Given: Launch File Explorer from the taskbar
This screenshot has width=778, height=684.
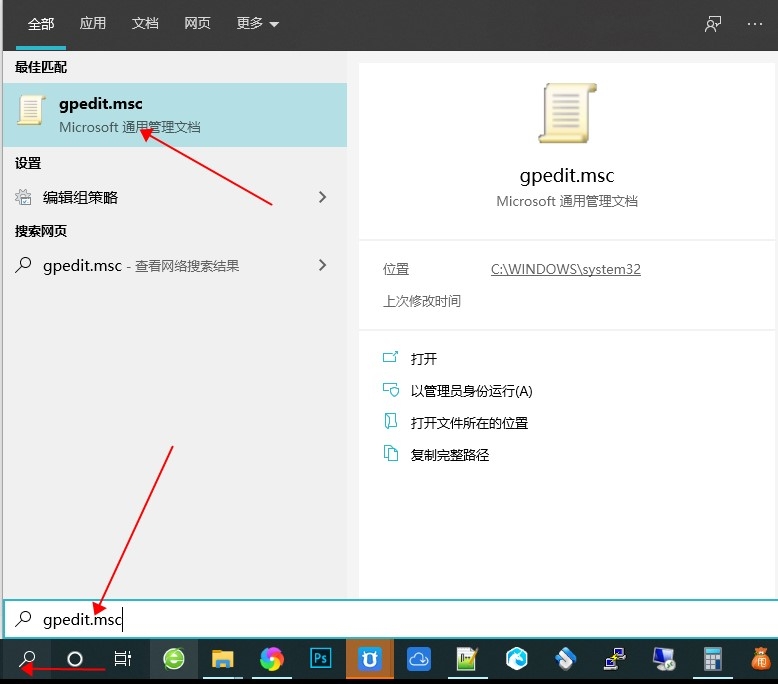Looking at the screenshot, I should point(222,659).
